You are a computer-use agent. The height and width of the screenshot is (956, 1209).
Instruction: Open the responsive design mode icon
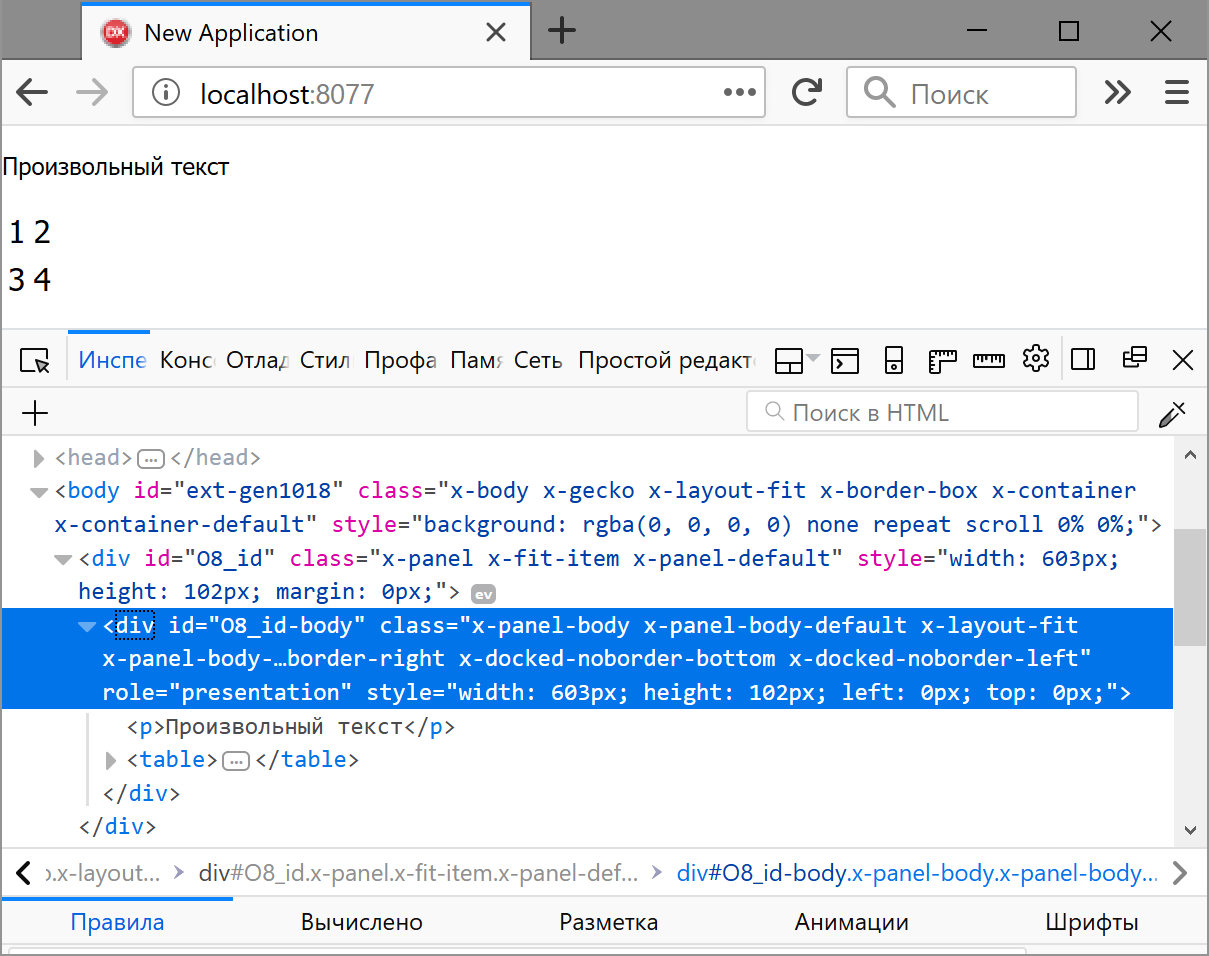click(x=895, y=360)
